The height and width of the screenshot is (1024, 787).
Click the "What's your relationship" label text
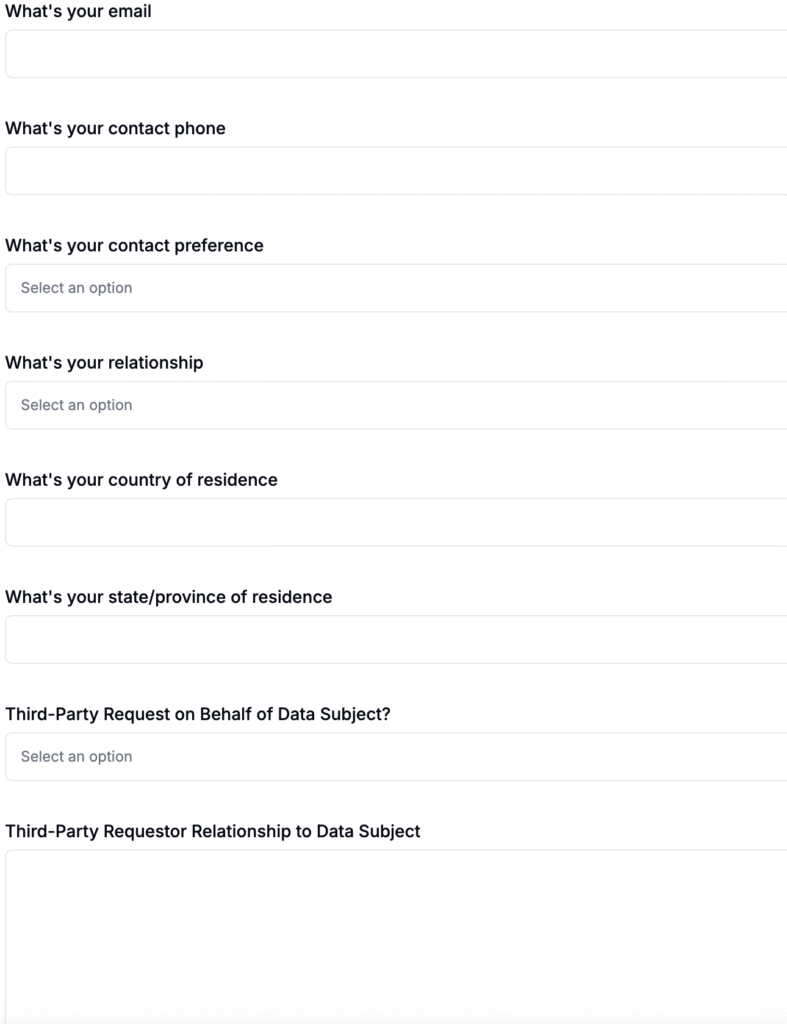[x=104, y=362]
